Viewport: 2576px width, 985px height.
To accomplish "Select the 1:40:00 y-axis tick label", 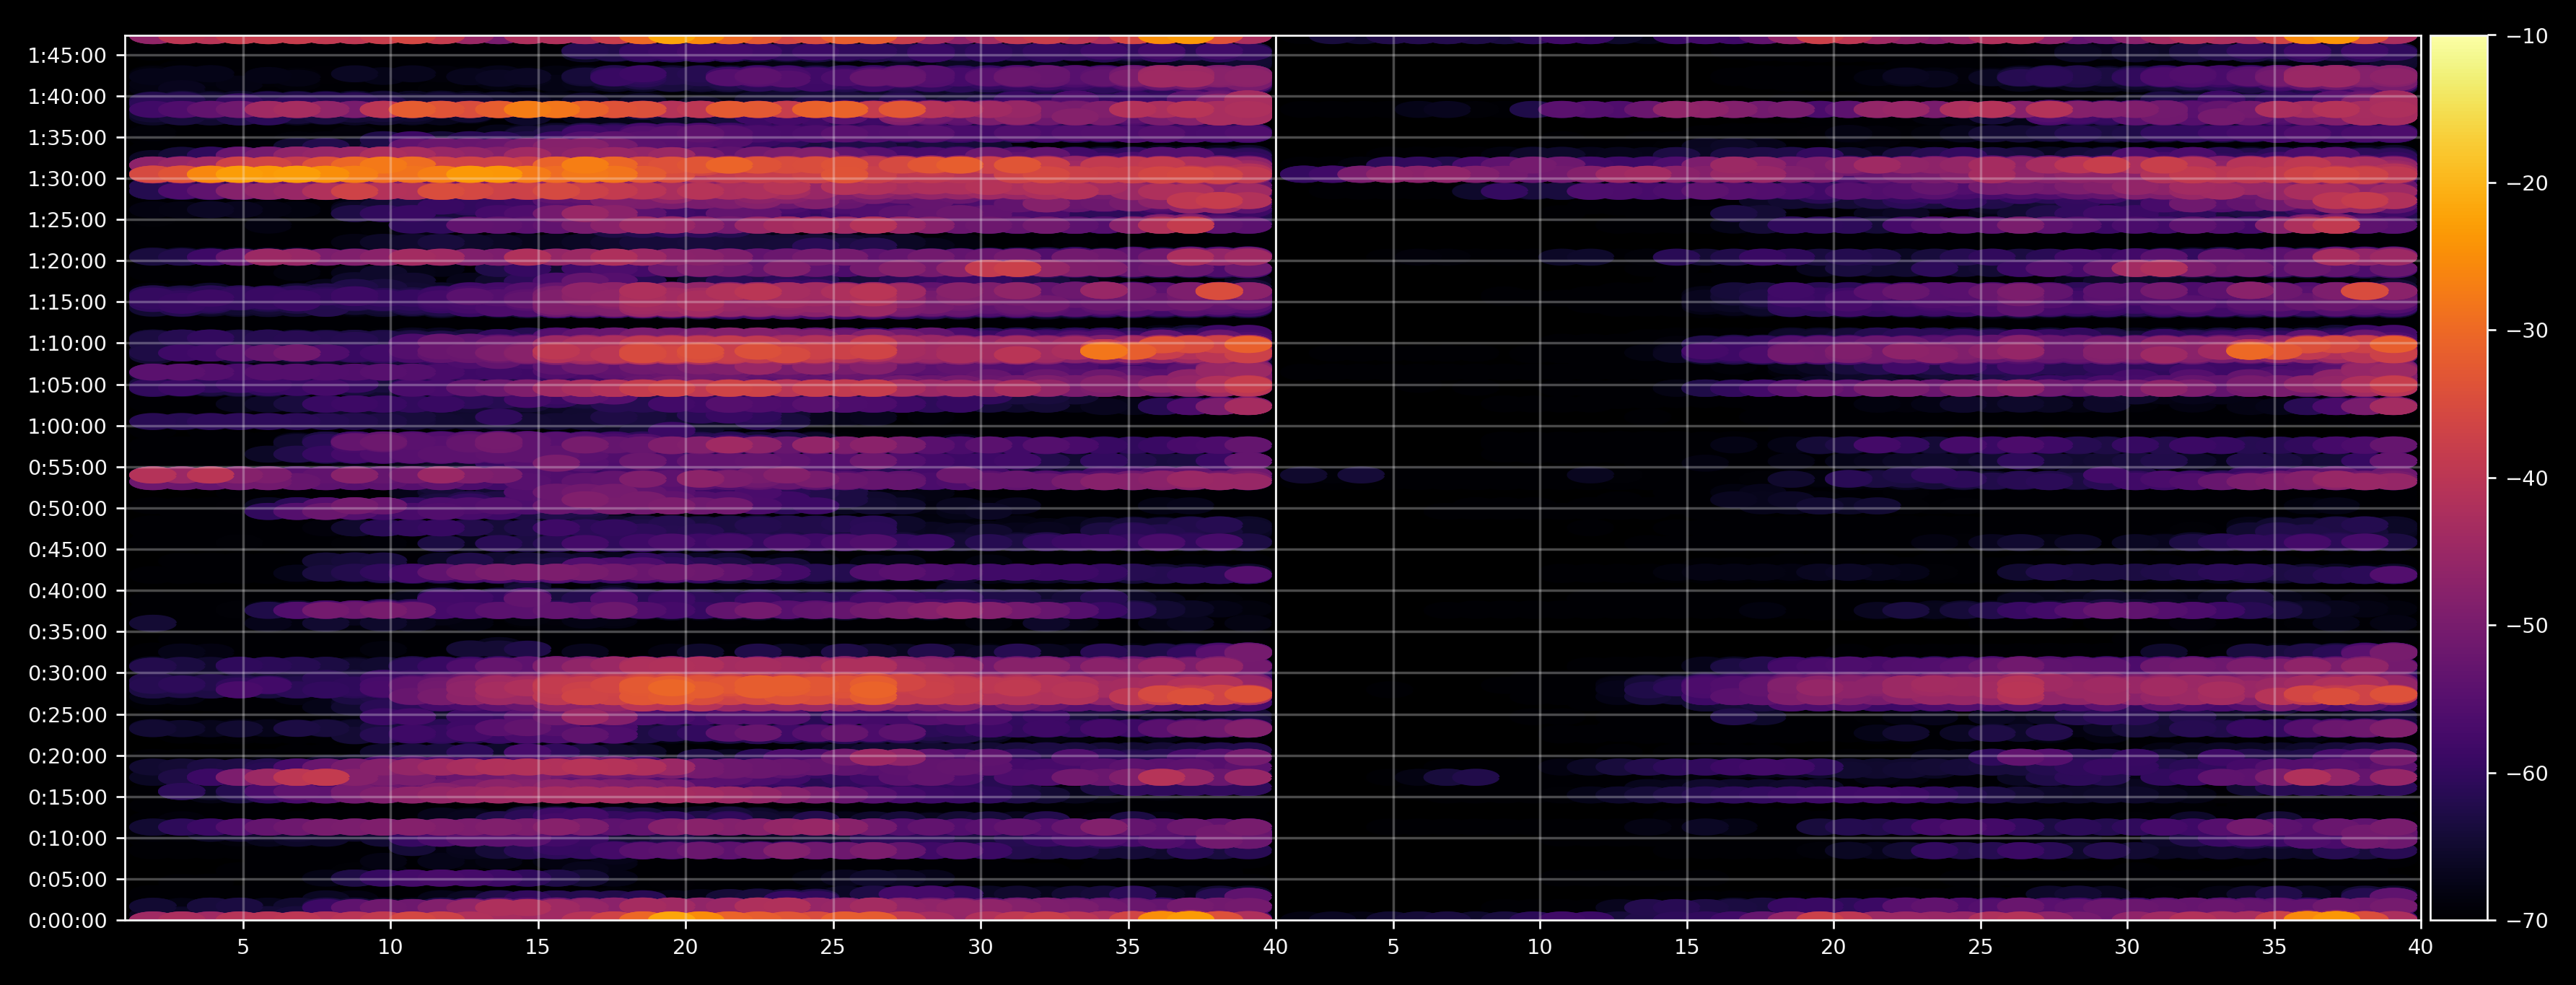I will click(67, 97).
